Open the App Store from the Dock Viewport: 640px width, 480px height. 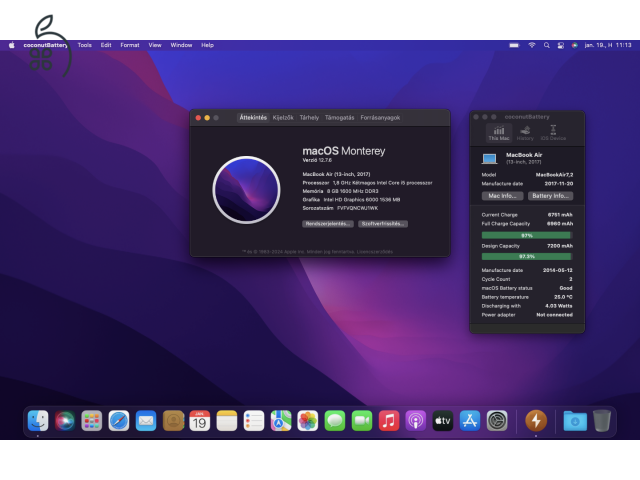pyautogui.click(x=470, y=421)
